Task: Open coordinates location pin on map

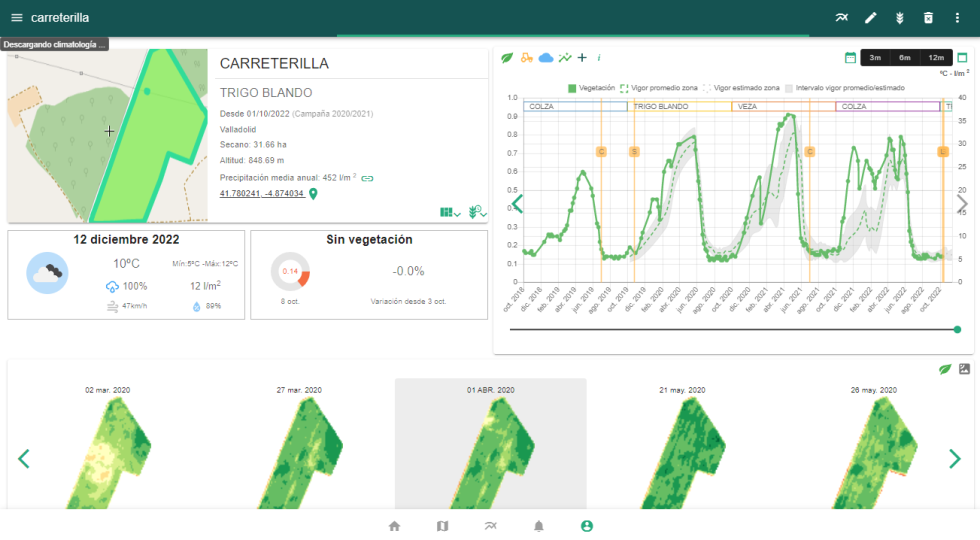Action: point(313,194)
